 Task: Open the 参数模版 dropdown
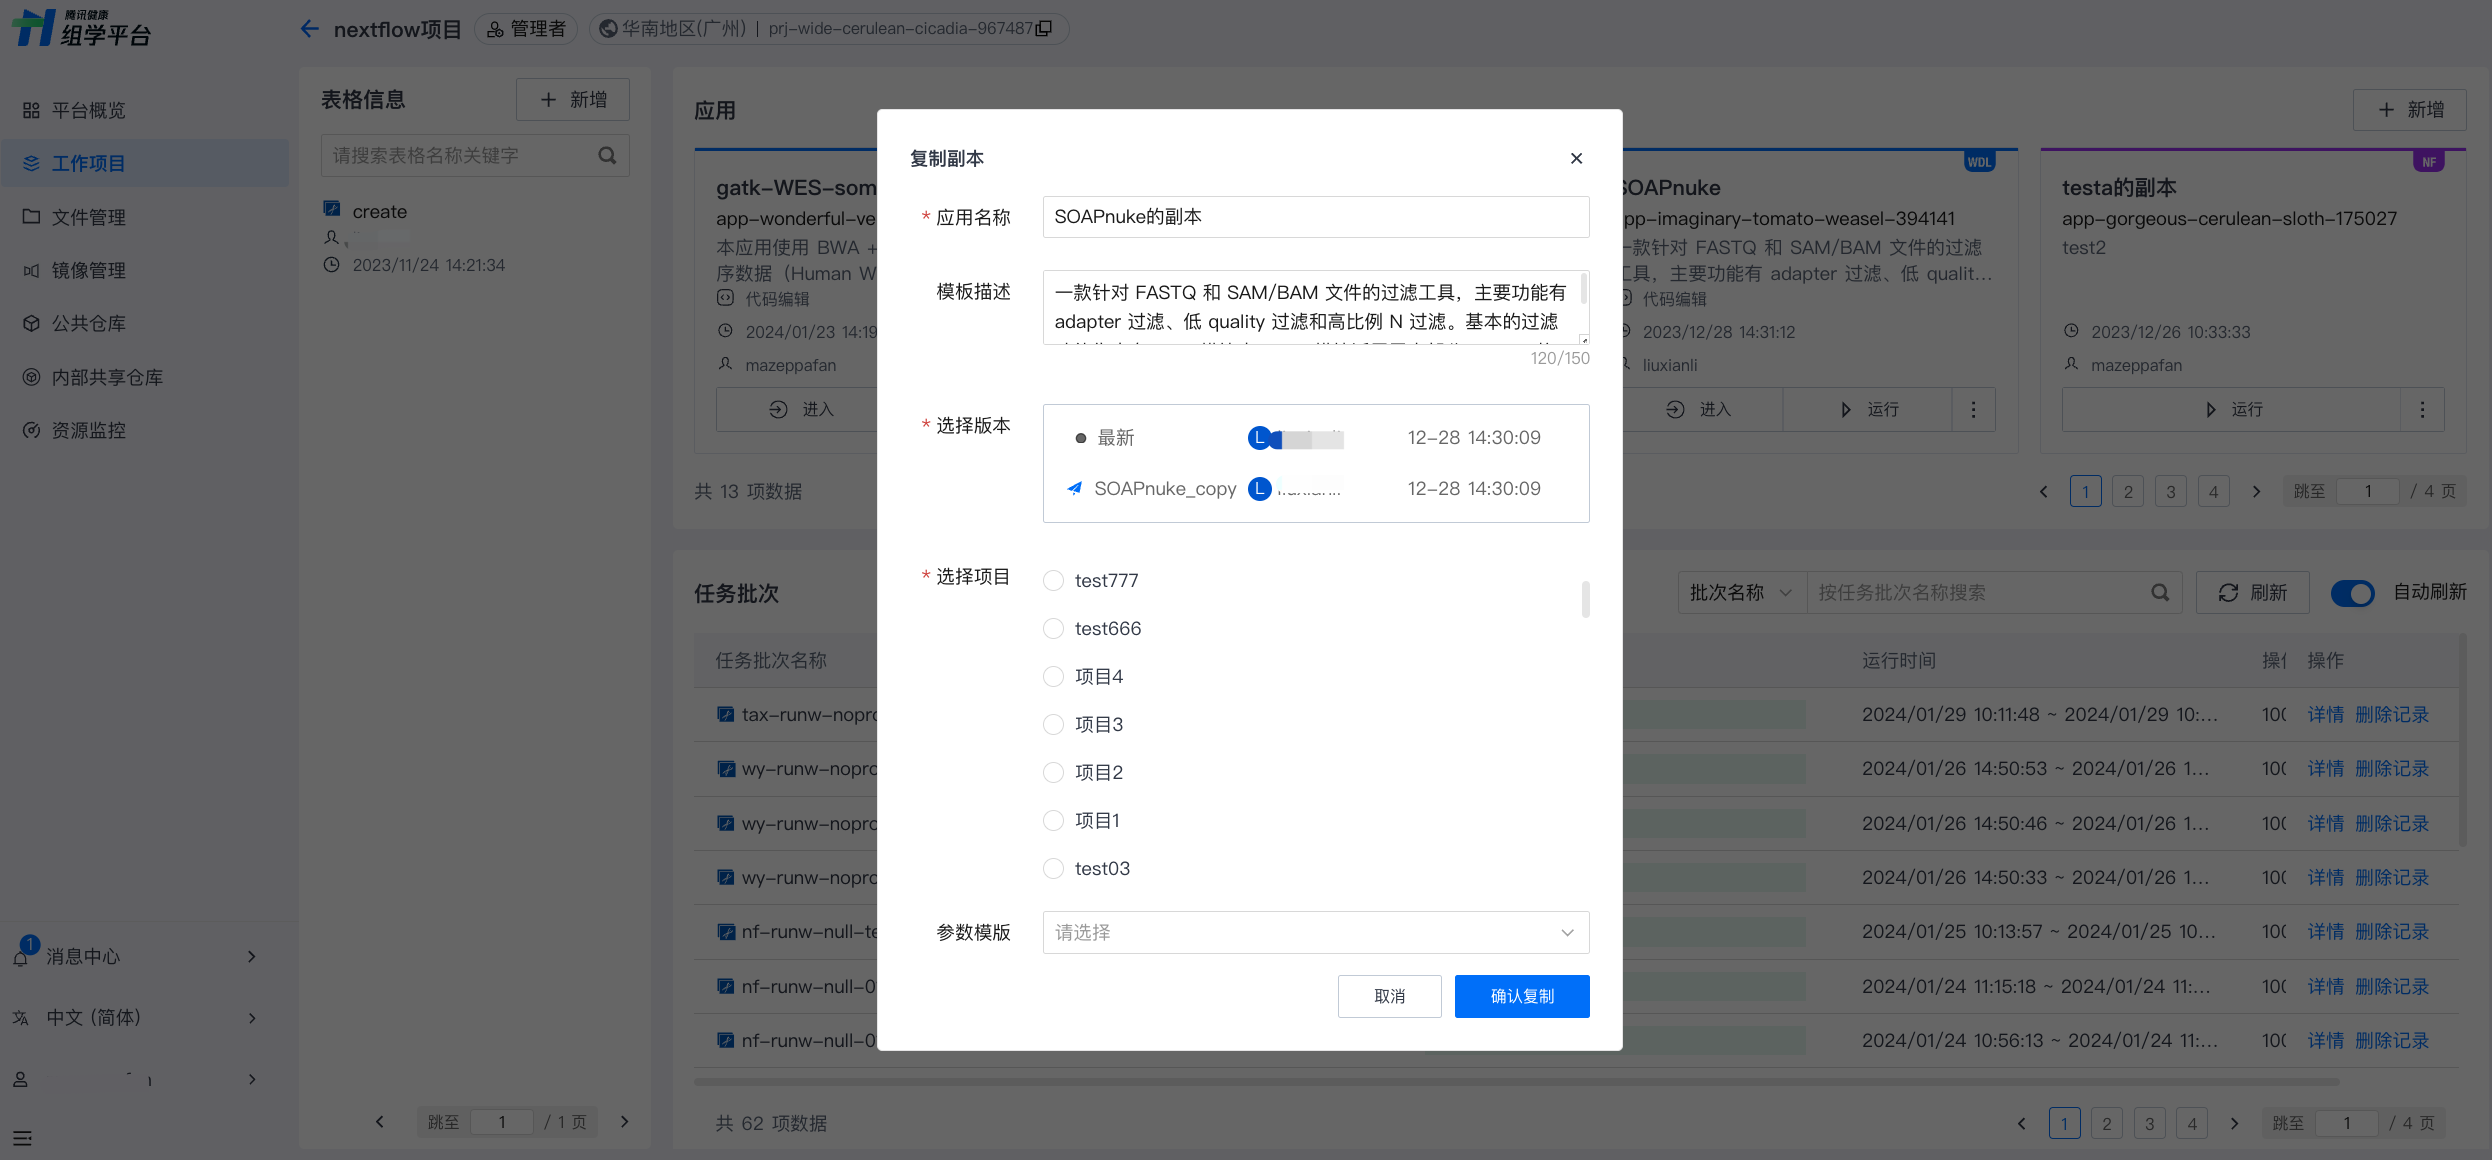click(x=1315, y=933)
